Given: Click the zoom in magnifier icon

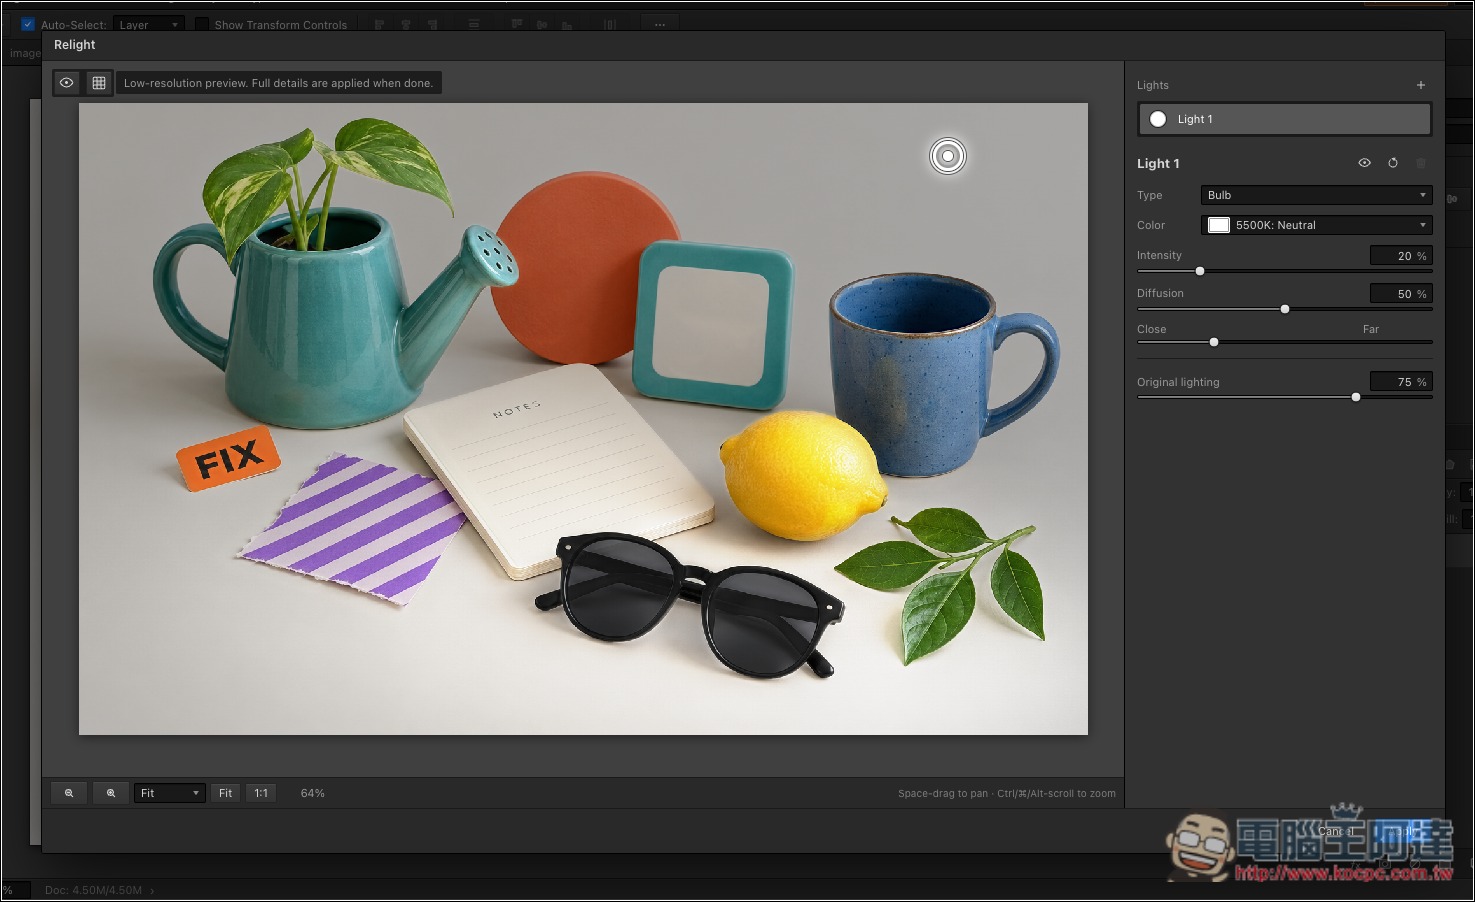Looking at the screenshot, I should coord(111,793).
